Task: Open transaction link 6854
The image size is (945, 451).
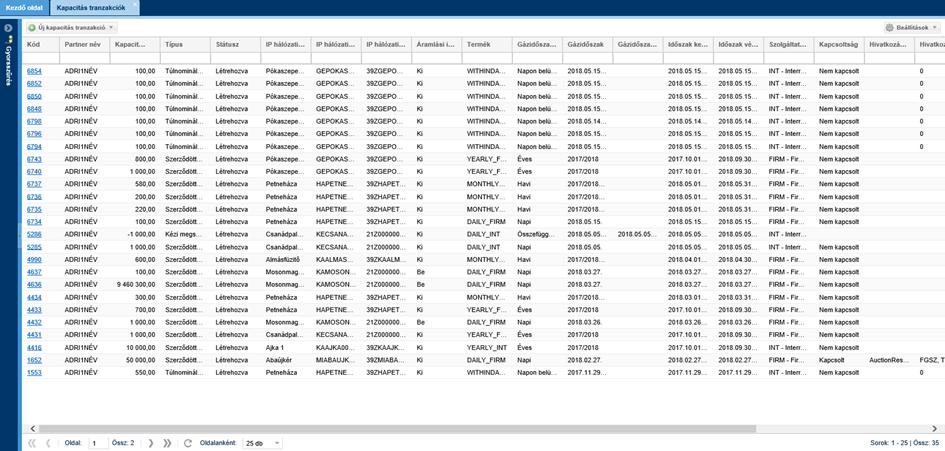Action: pyautogui.click(x=34, y=71)
